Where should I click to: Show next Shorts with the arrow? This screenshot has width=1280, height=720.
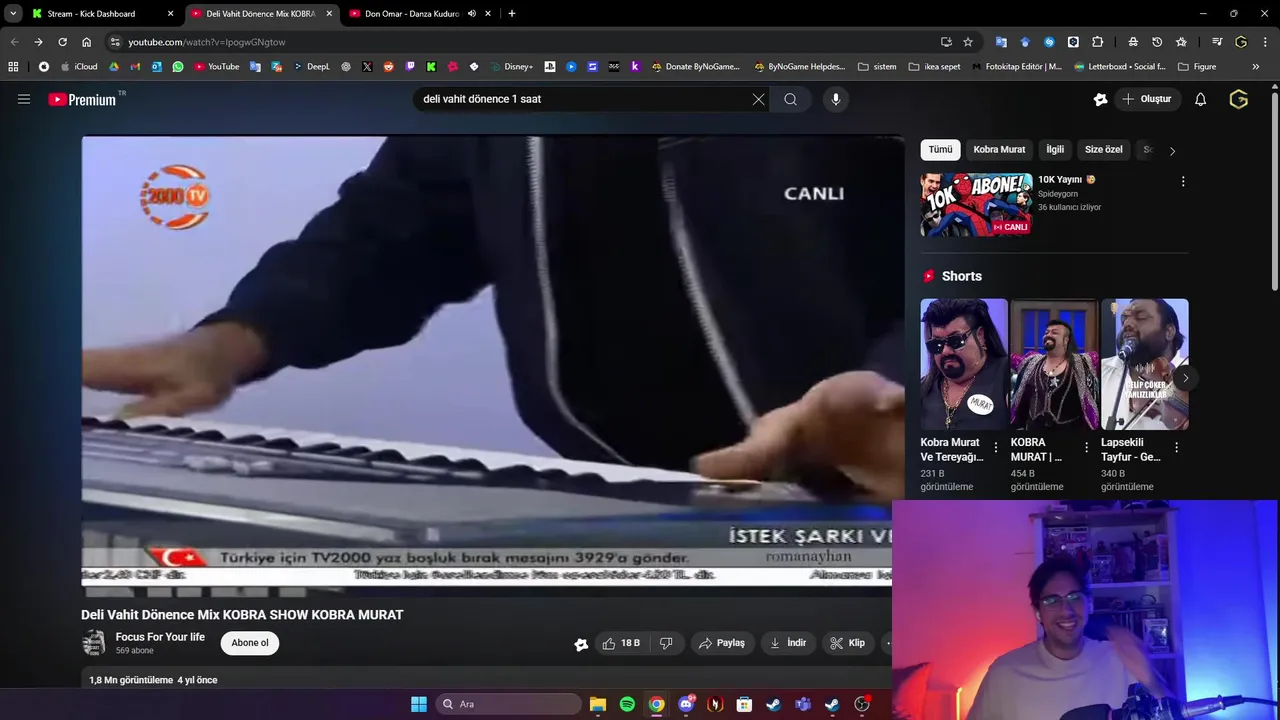(x=1185, y=378)
